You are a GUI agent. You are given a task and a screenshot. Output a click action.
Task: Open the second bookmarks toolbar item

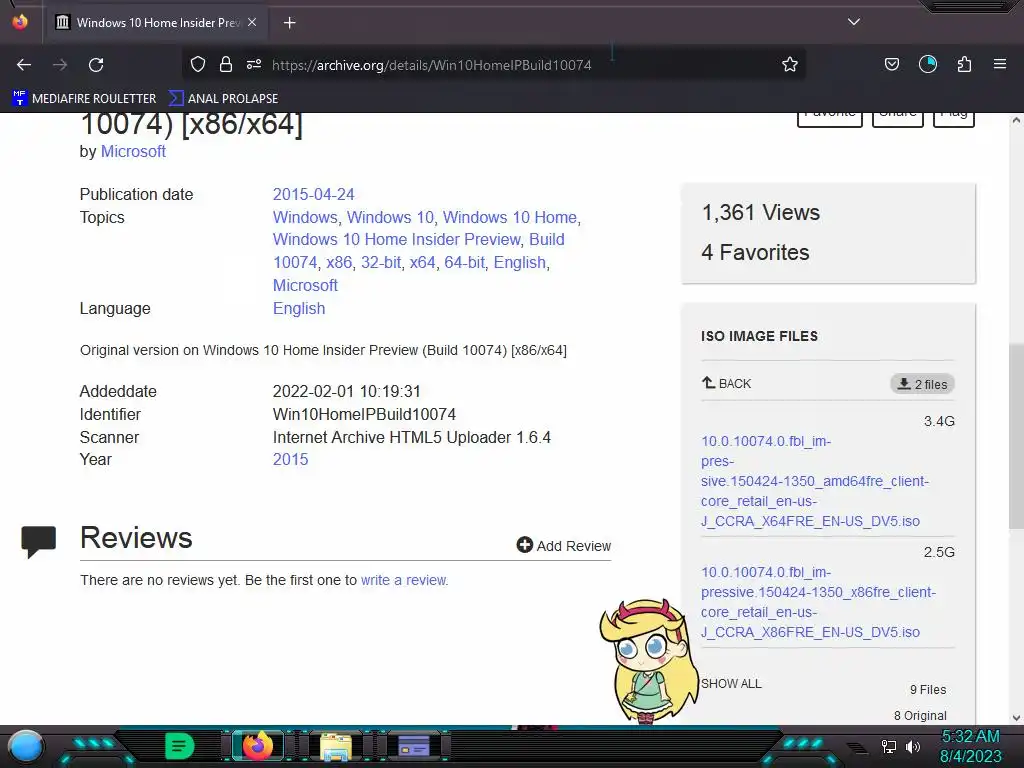pyautogui.click(x=223, y=99)
